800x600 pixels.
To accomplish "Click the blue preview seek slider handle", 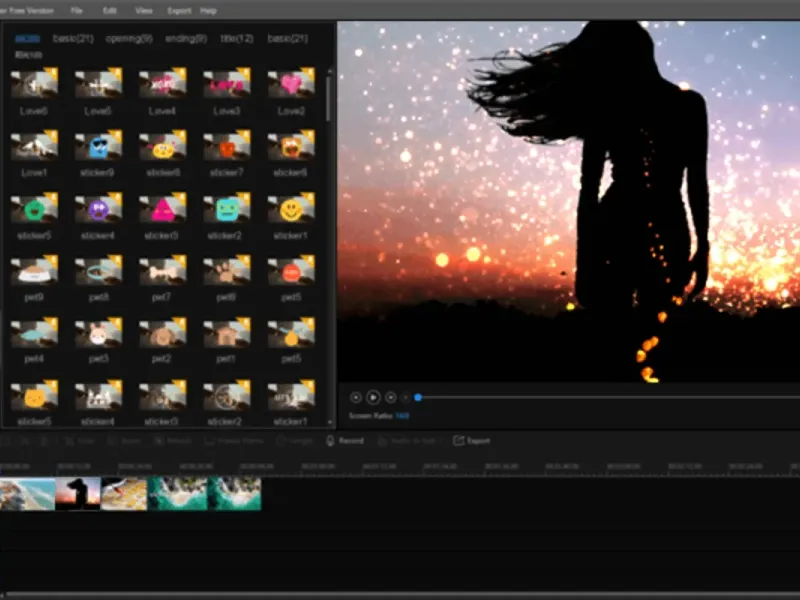I will tap(418, 397).
